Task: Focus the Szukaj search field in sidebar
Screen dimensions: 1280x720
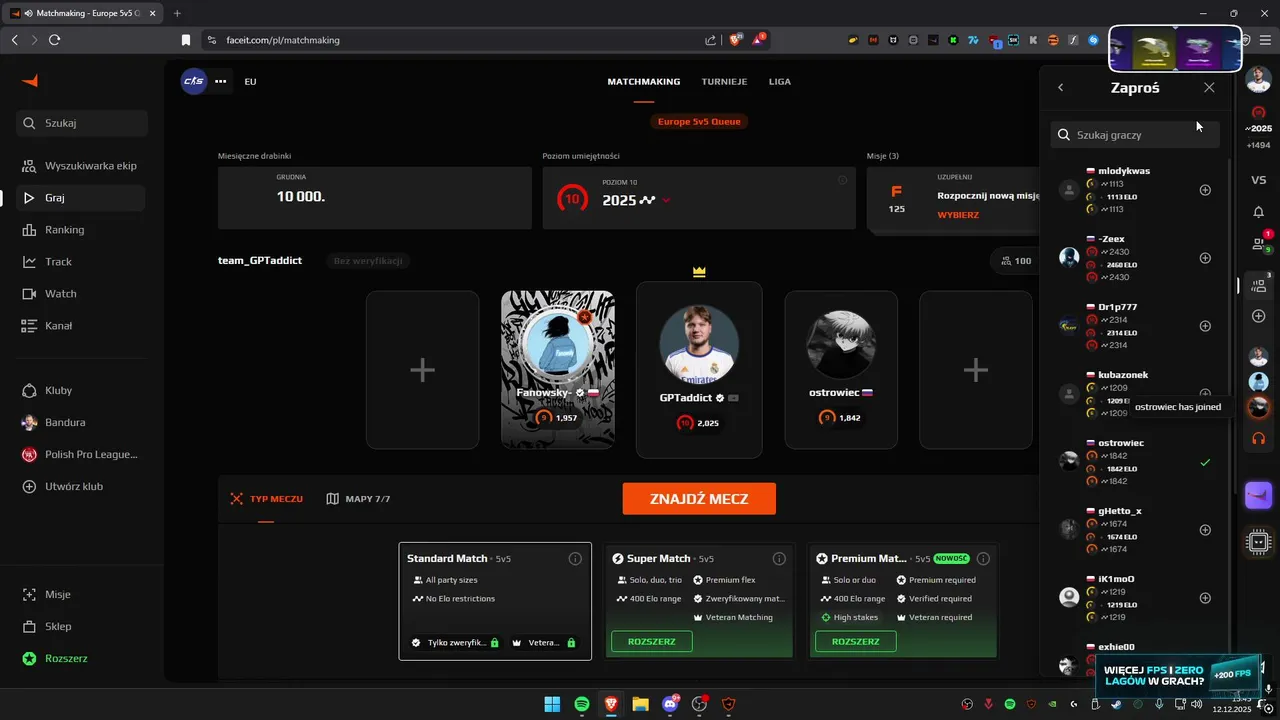Action: click(82, 123)
